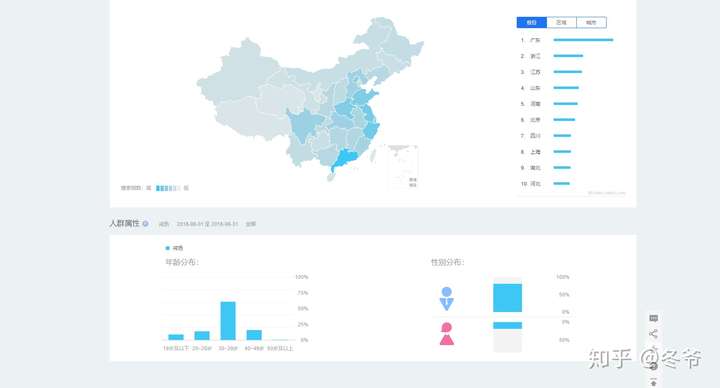Click the highlighted Guangdong province on map
Image resolution: width=720 pixels, height=388 pixels.
click(x=346, y=159)
